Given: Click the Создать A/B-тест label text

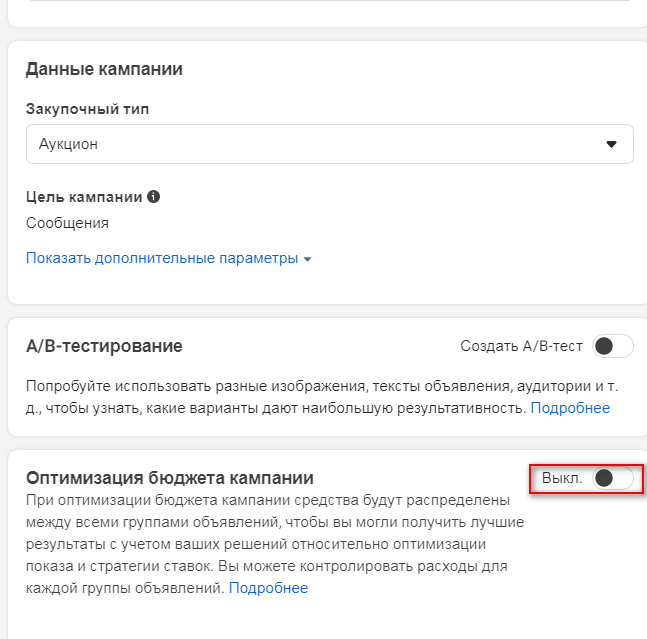Looking at the screenshot, I should pos(521,346).
